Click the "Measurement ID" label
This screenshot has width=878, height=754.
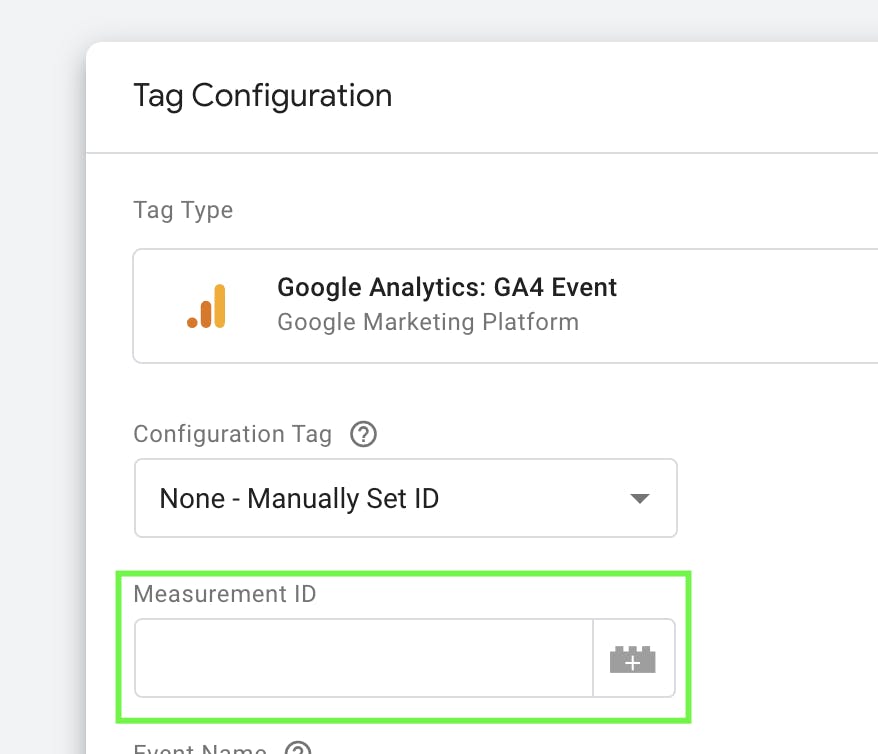224,594
